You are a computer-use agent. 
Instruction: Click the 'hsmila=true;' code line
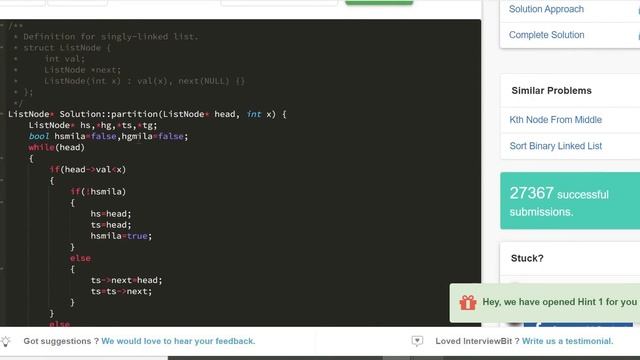pos(121,236)
